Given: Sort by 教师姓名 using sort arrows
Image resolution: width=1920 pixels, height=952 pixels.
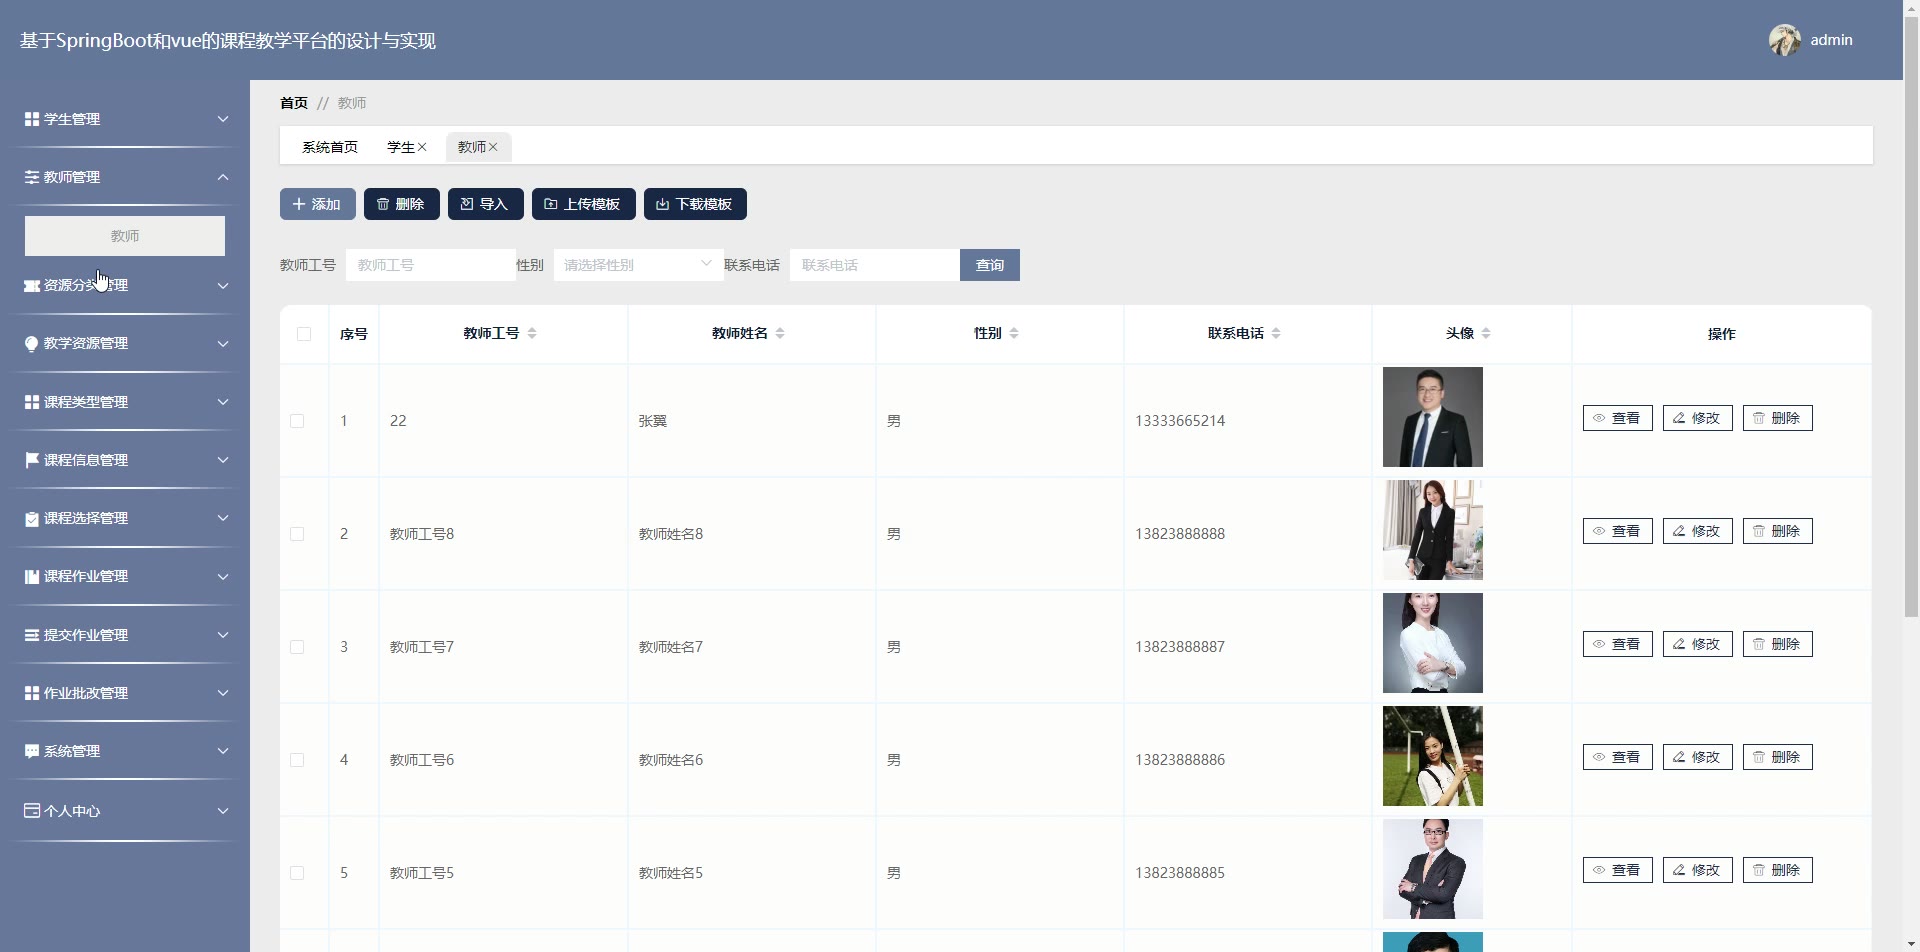Looking at the screenshot, I should point(780,333).
